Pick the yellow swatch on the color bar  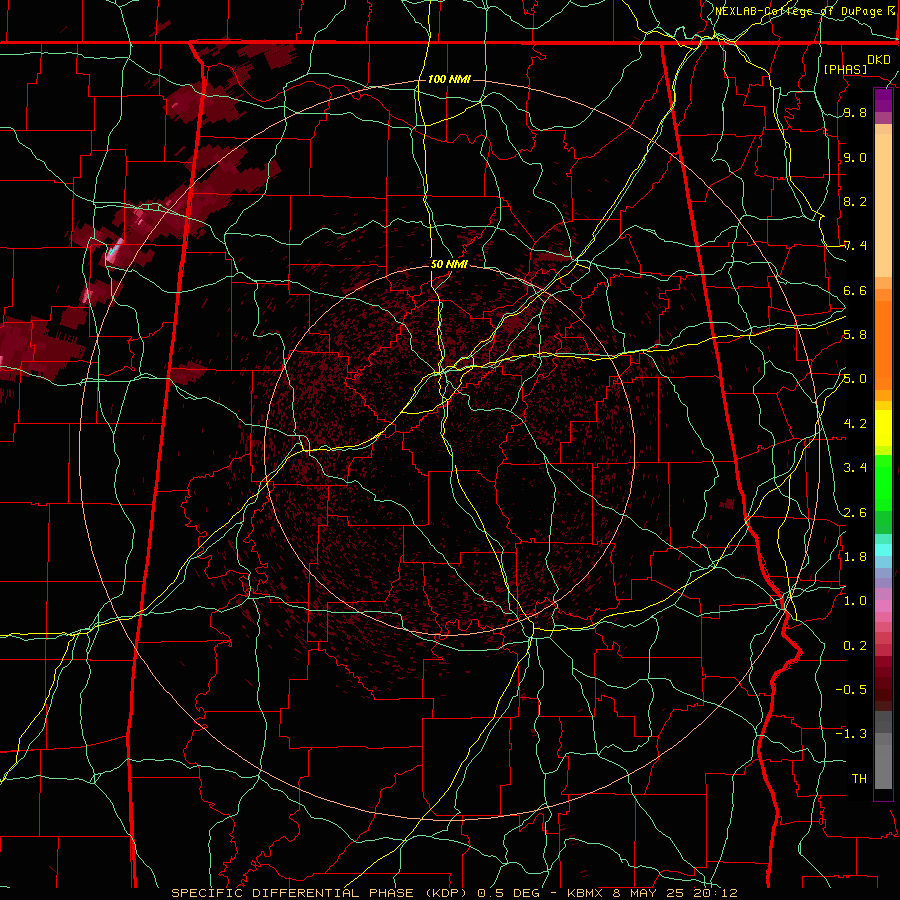coord(883,428)
